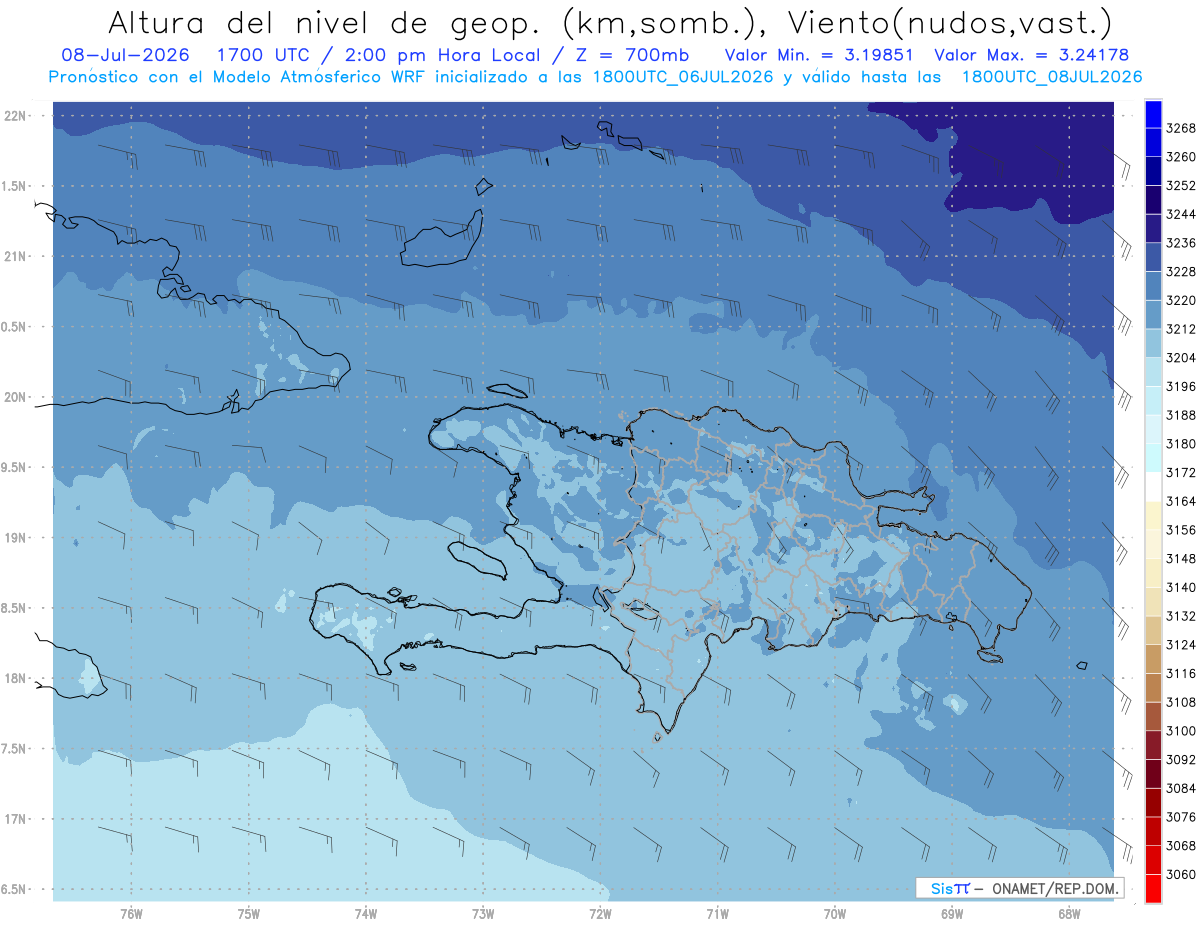
Task: Click the latitude label 6.5N
Action: [x=14, y=889]
